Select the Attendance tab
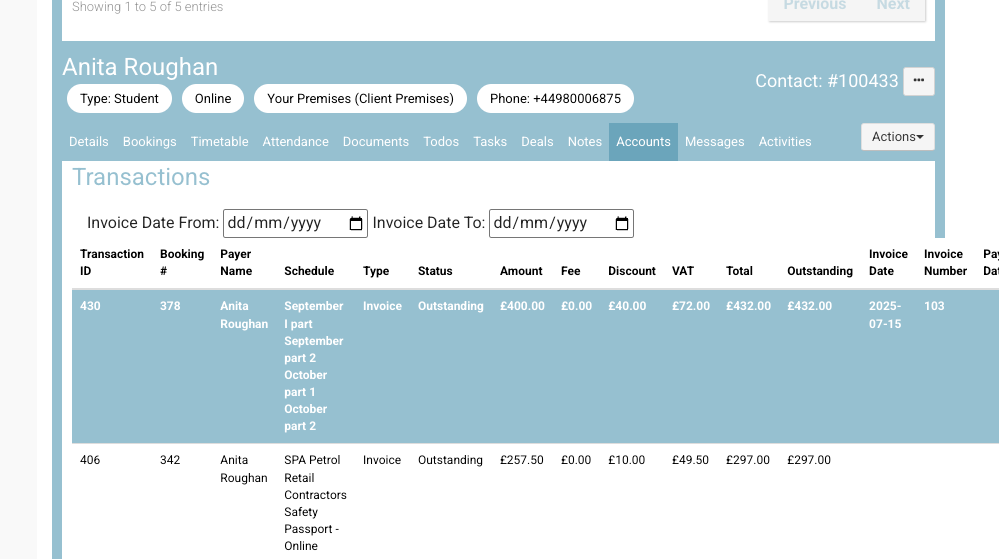This screenshot has width=999, height=559. click(x=295, y=142)
